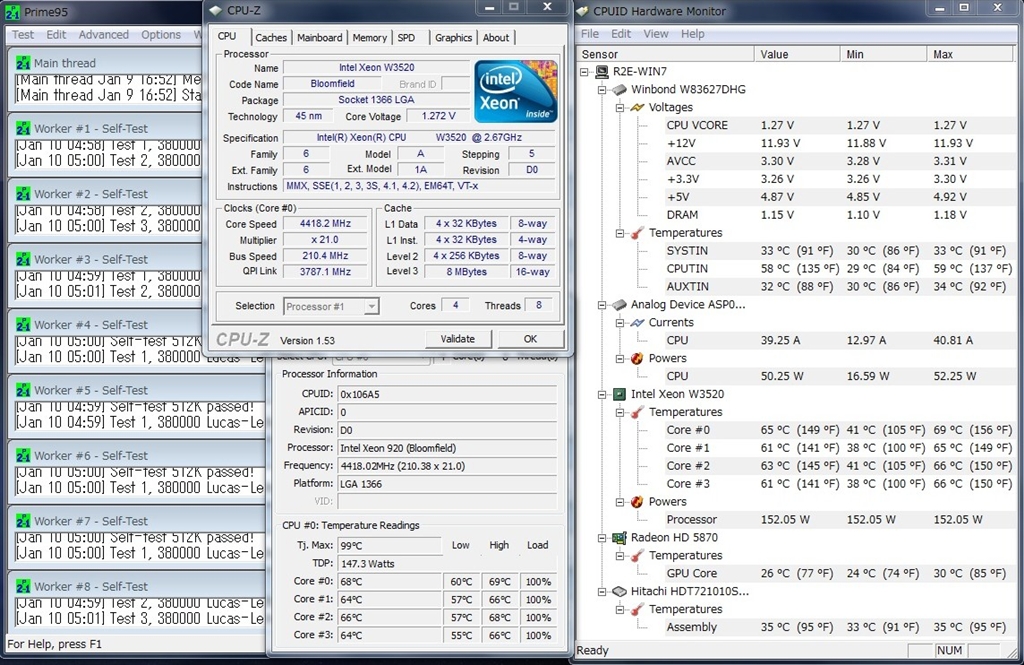Click the OK button in CPU-Z

530,339
